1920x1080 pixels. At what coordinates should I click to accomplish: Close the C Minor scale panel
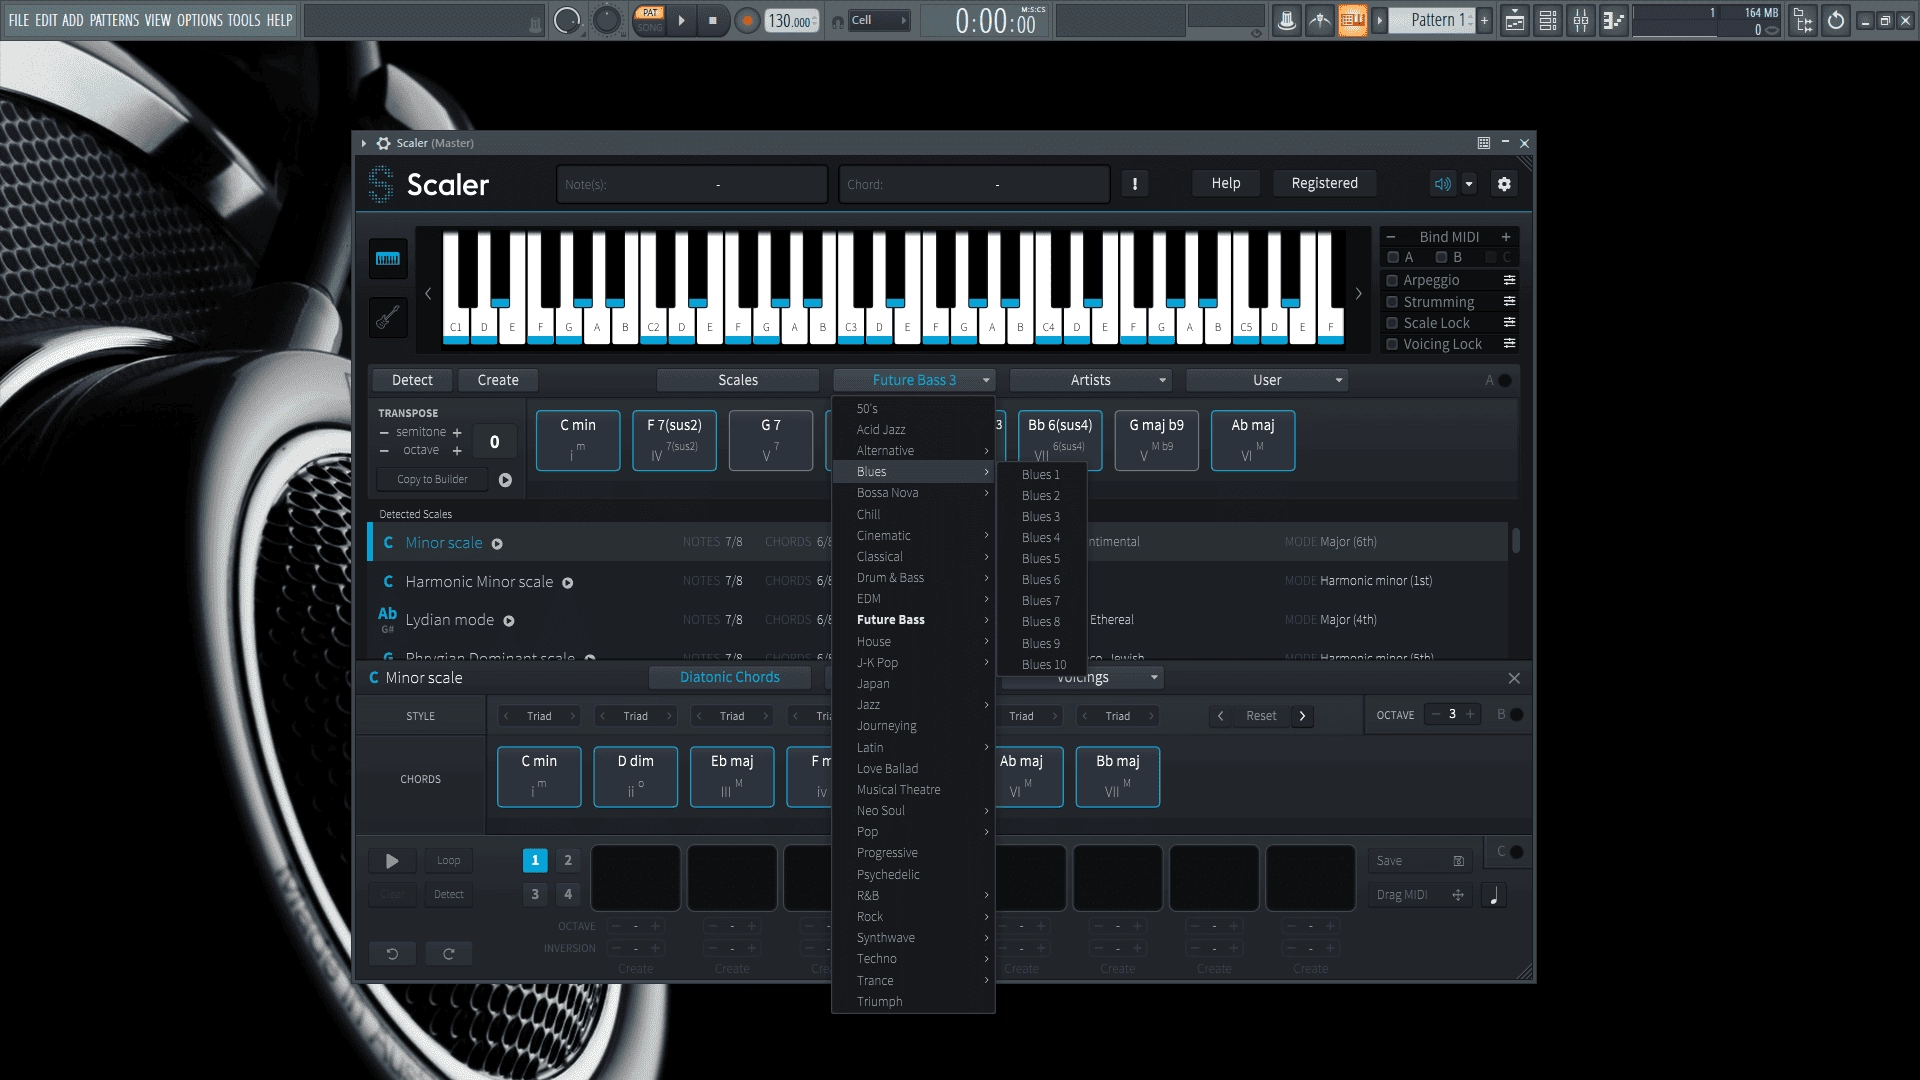[1514, 678]
